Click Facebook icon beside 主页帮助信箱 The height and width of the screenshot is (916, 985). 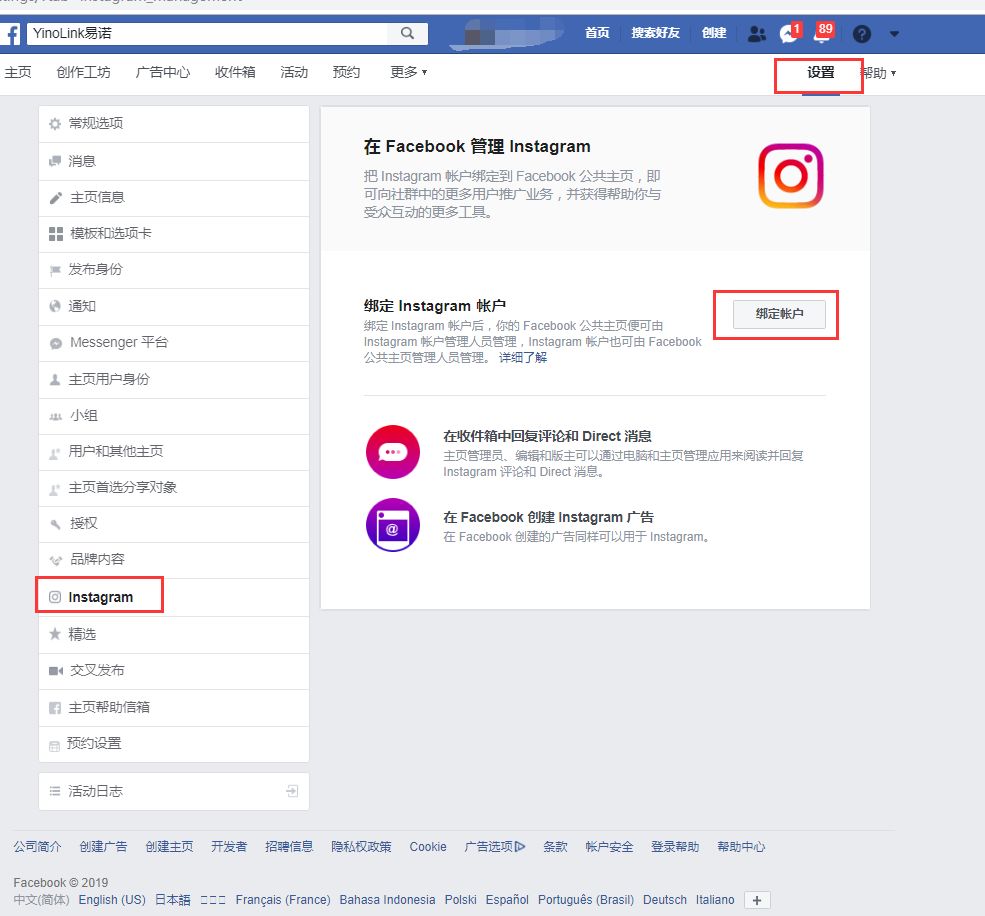tap(55, 708)
